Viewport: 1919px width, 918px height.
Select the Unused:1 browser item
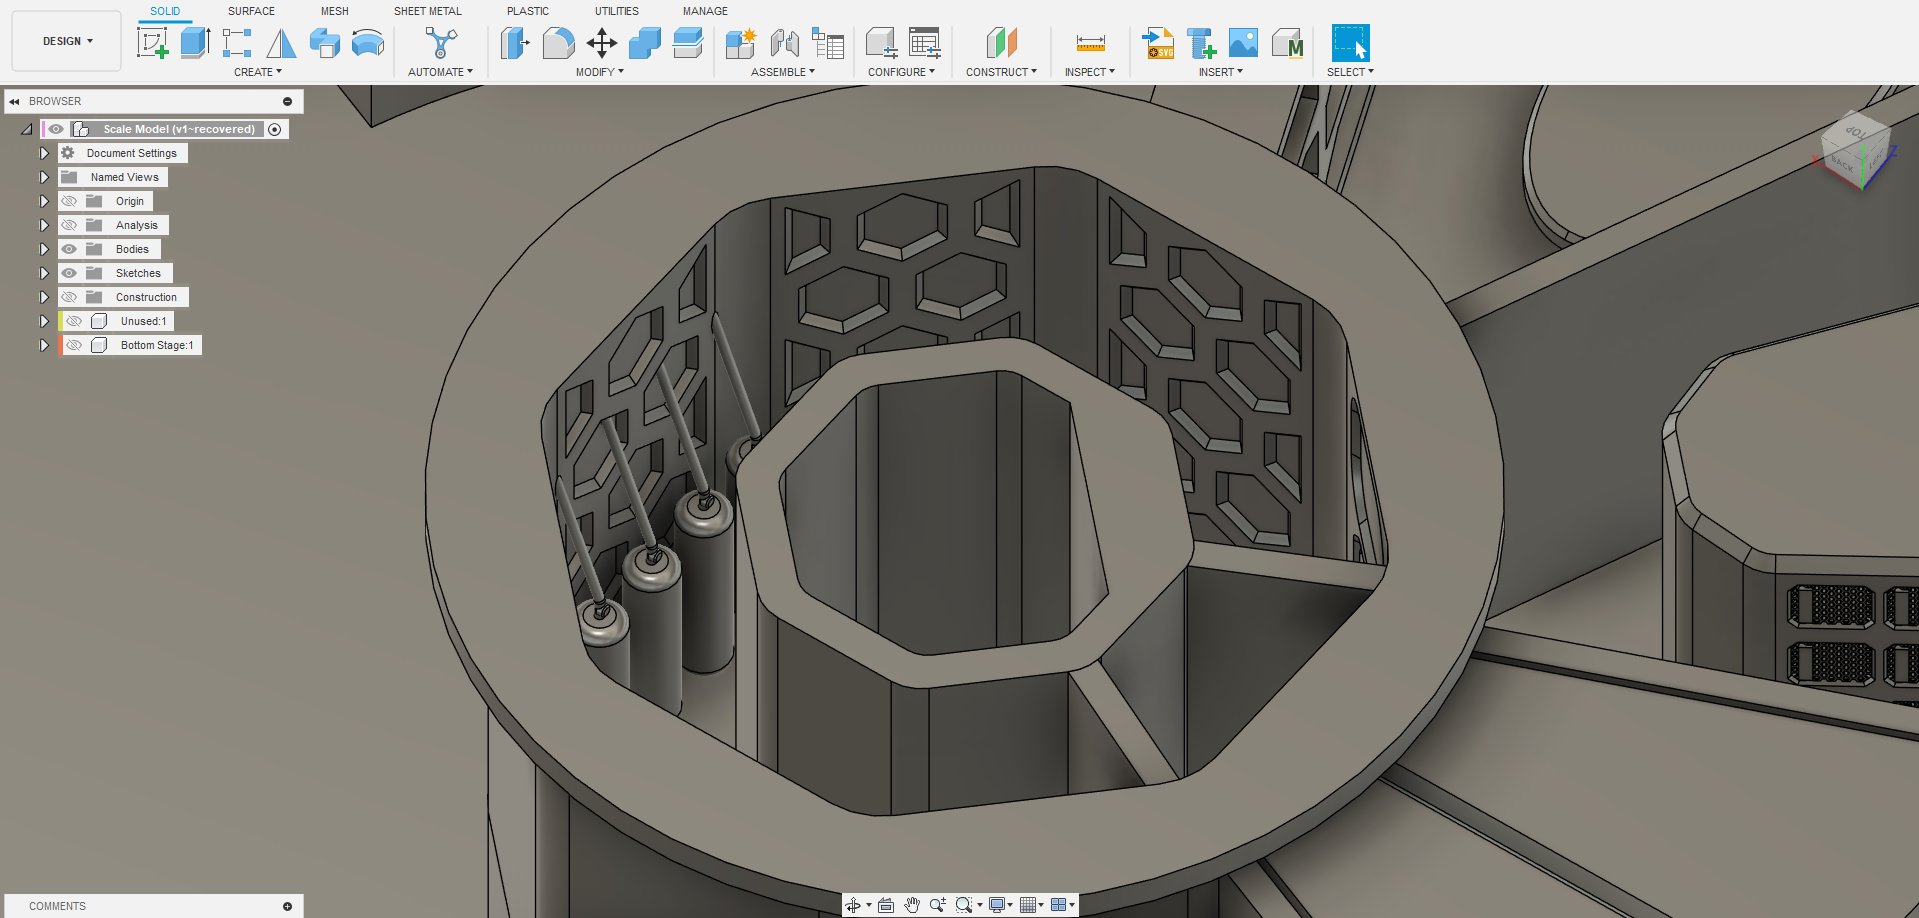click(144, 321)
